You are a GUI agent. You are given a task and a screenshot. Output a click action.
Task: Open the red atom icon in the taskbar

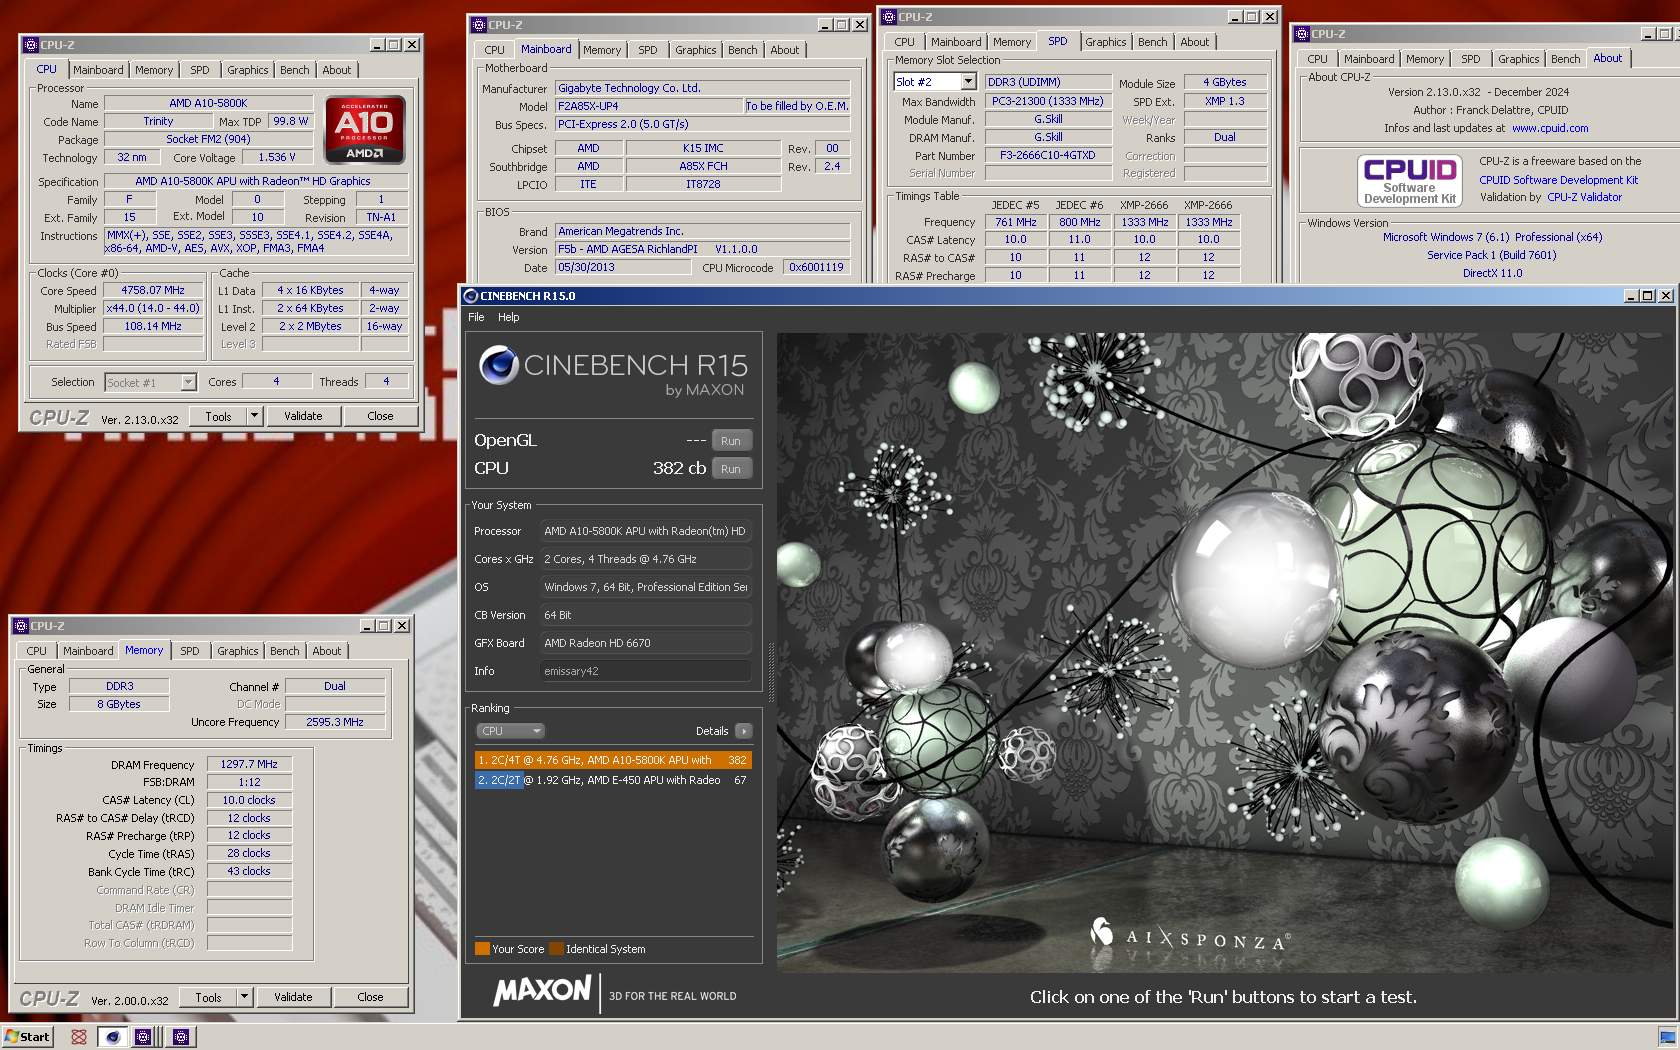[x=79, y=1037]
